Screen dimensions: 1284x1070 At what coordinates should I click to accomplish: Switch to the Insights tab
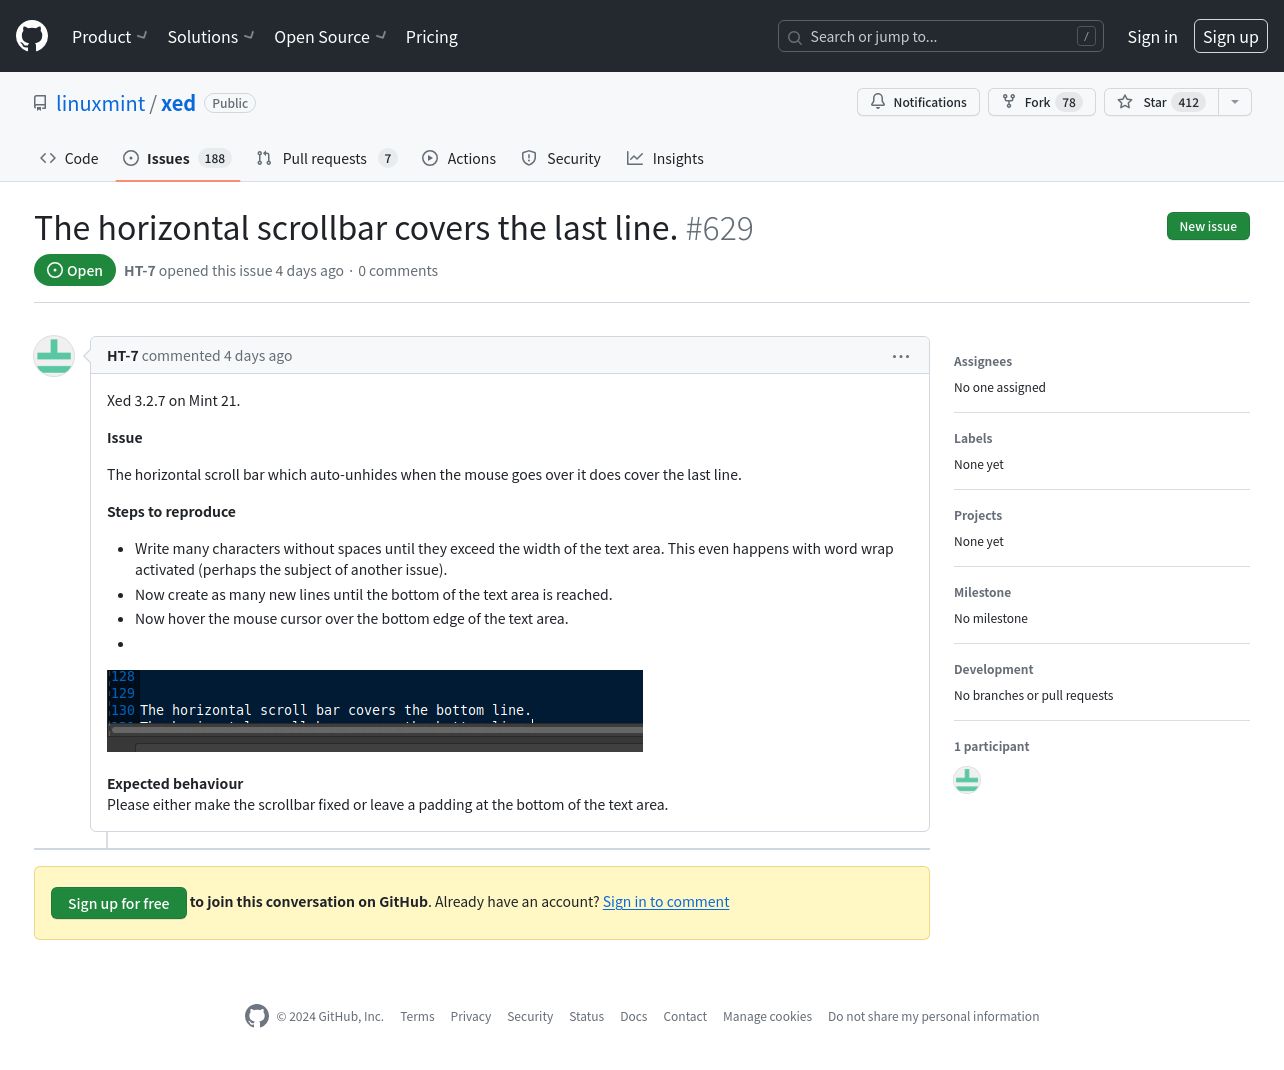coord(665,158)
